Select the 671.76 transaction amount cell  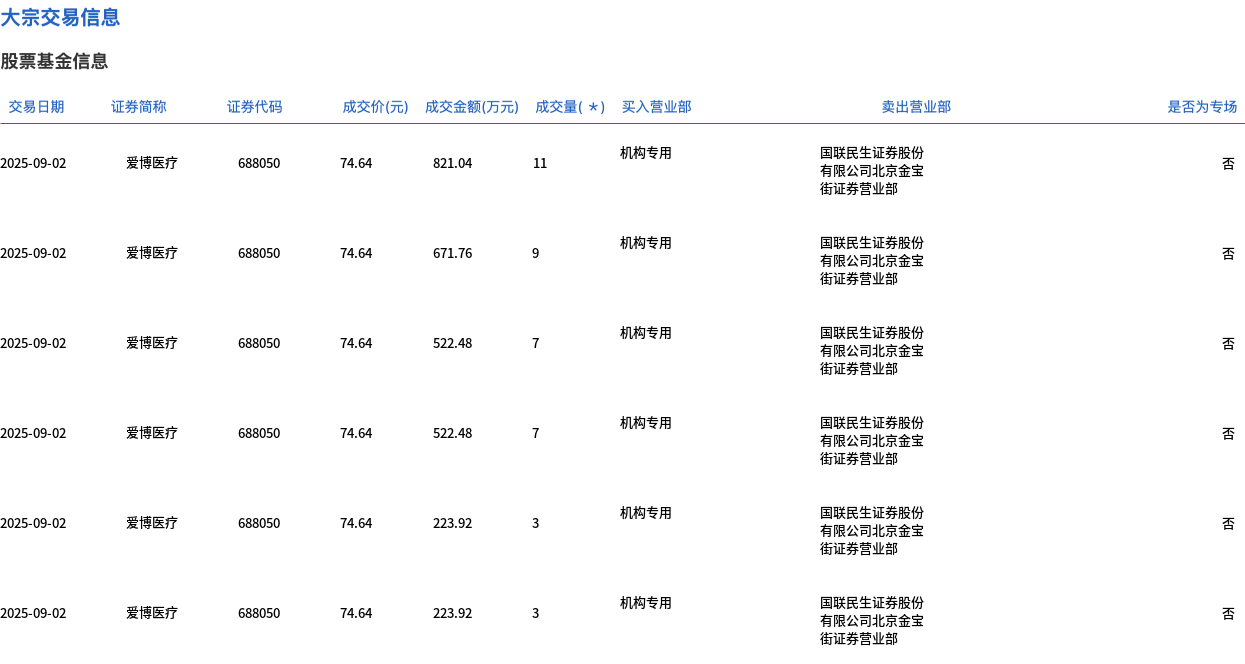452,253
